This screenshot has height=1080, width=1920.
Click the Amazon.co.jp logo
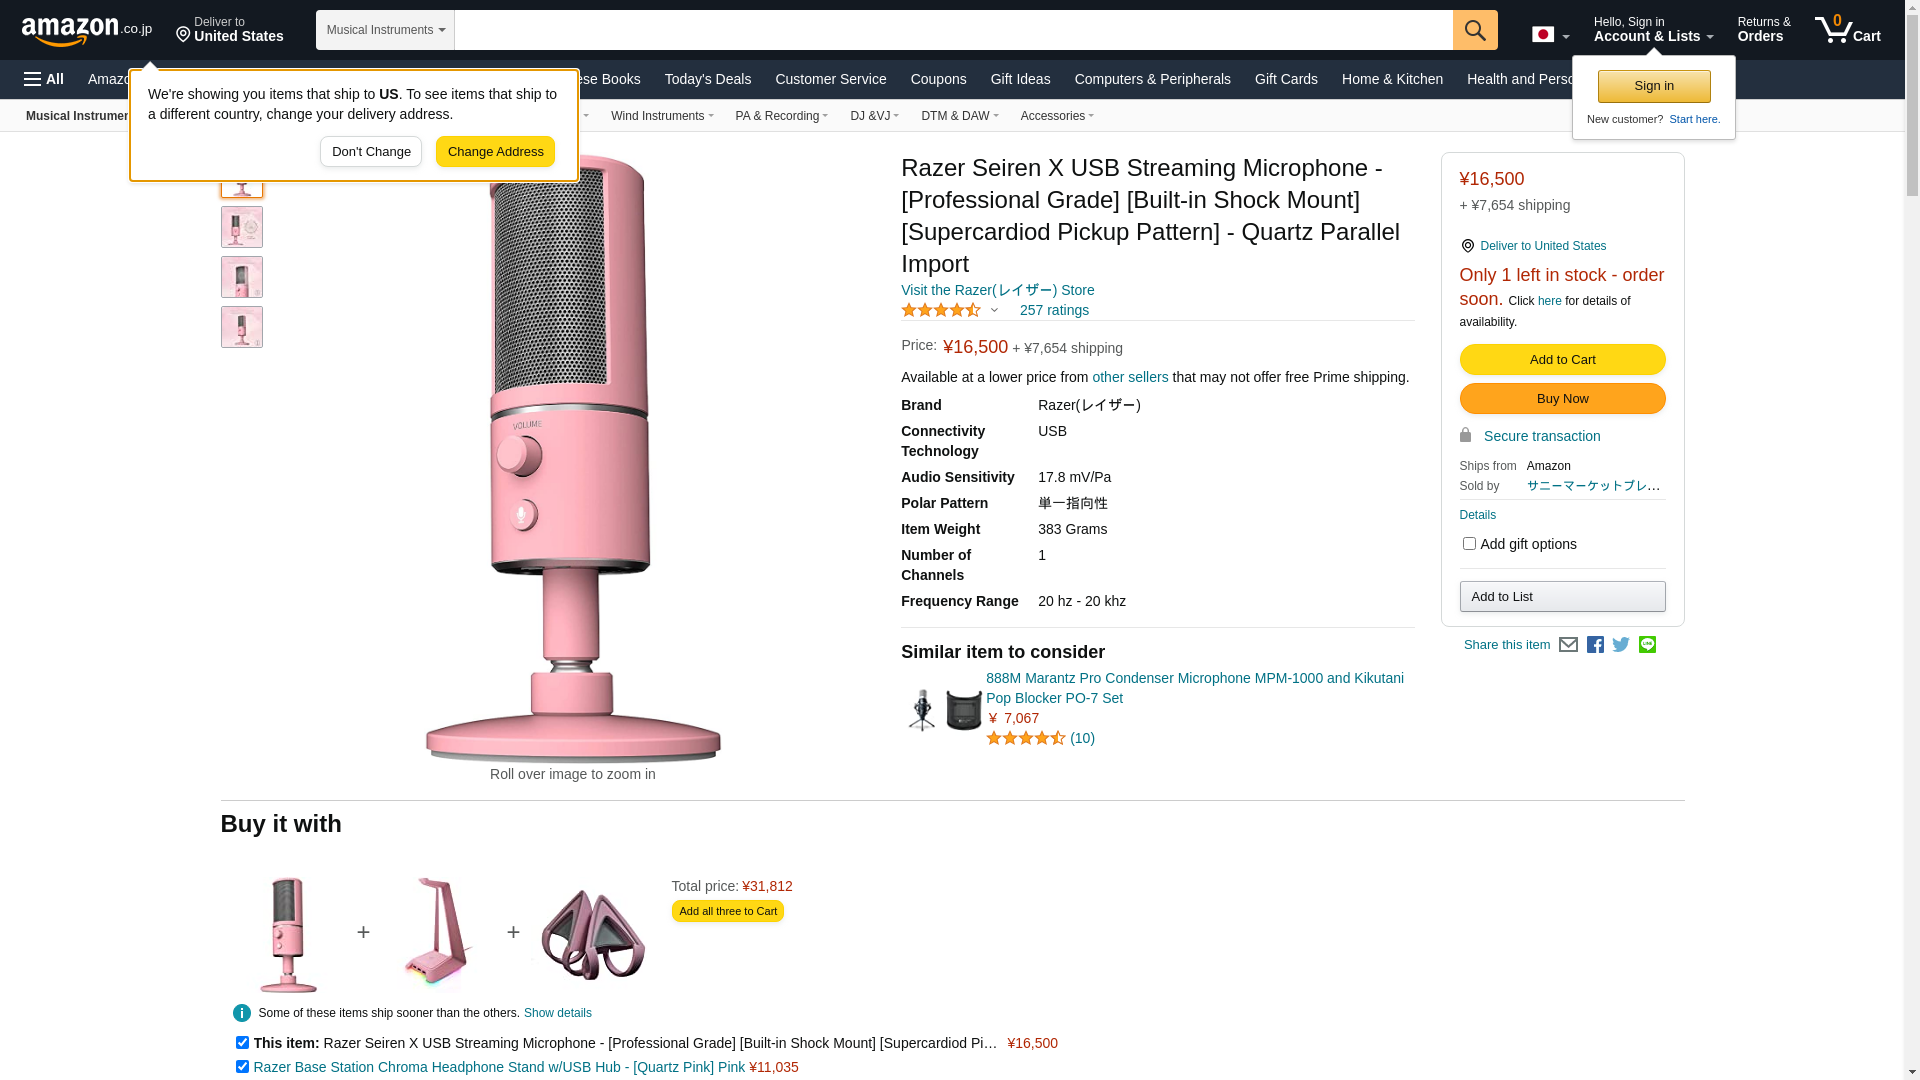87,31
